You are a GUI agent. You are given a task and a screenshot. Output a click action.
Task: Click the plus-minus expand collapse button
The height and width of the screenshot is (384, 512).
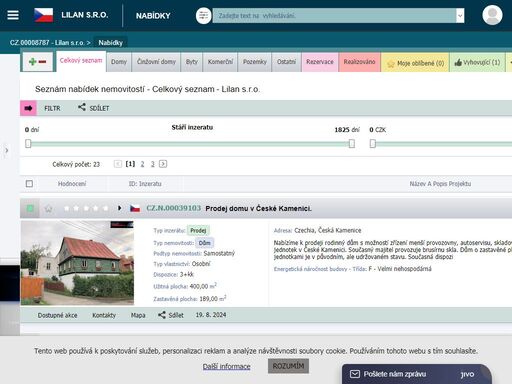[x=38, y=62]
